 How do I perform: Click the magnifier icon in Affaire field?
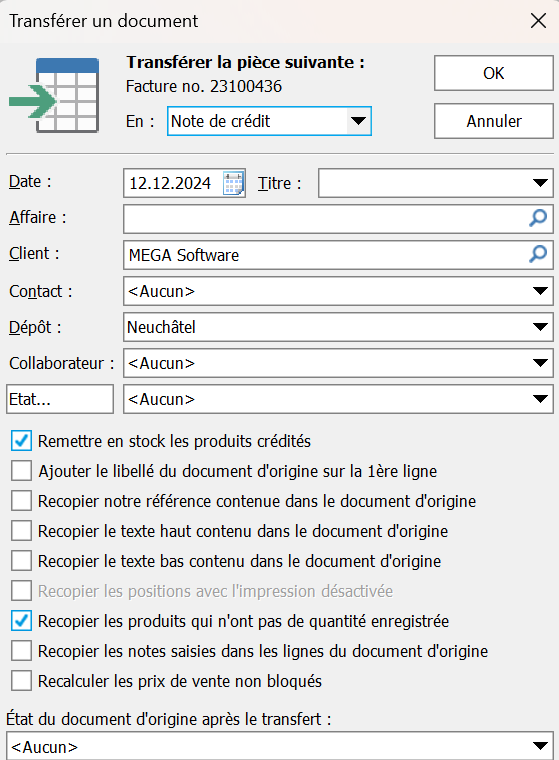538,218
